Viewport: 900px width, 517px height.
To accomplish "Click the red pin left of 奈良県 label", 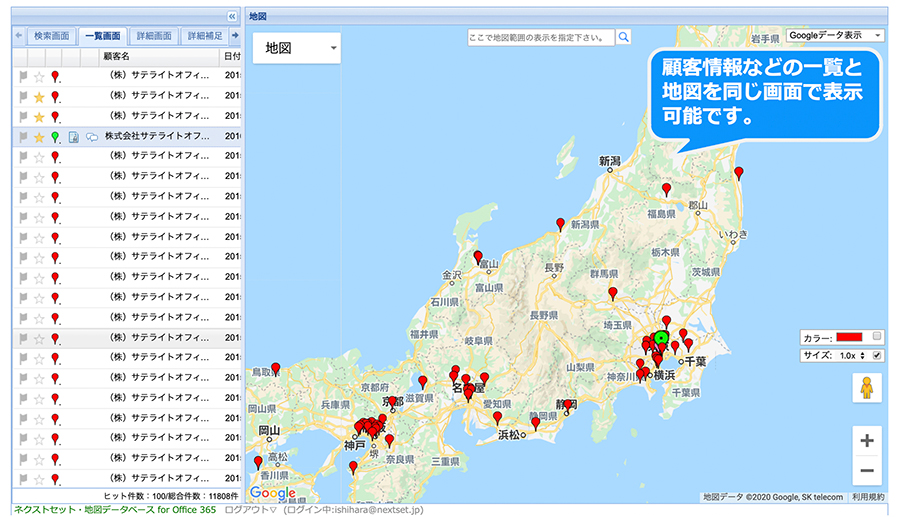I will coord(389,441).
